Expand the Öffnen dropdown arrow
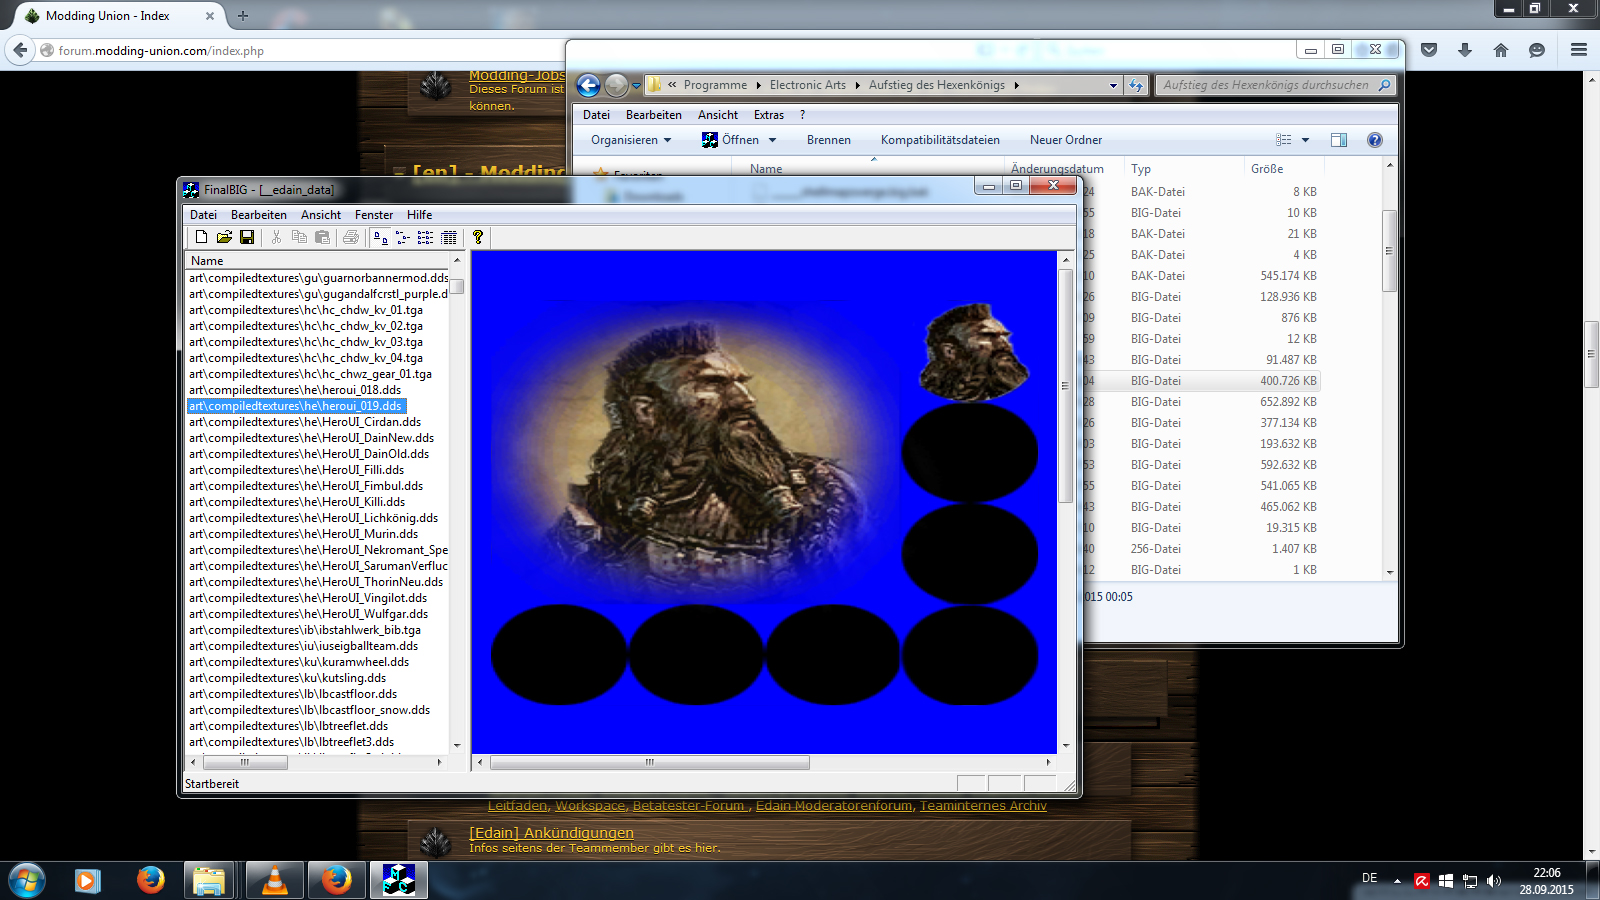 point(772,140)
